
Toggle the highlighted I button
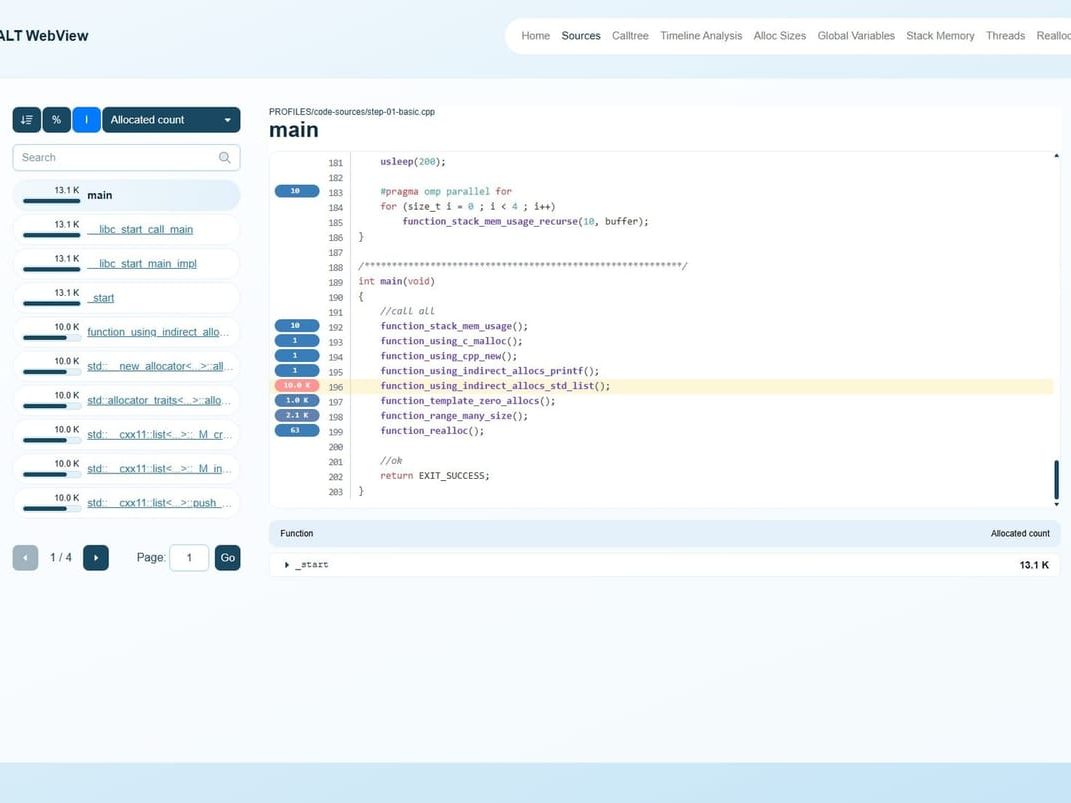(86, 119)
